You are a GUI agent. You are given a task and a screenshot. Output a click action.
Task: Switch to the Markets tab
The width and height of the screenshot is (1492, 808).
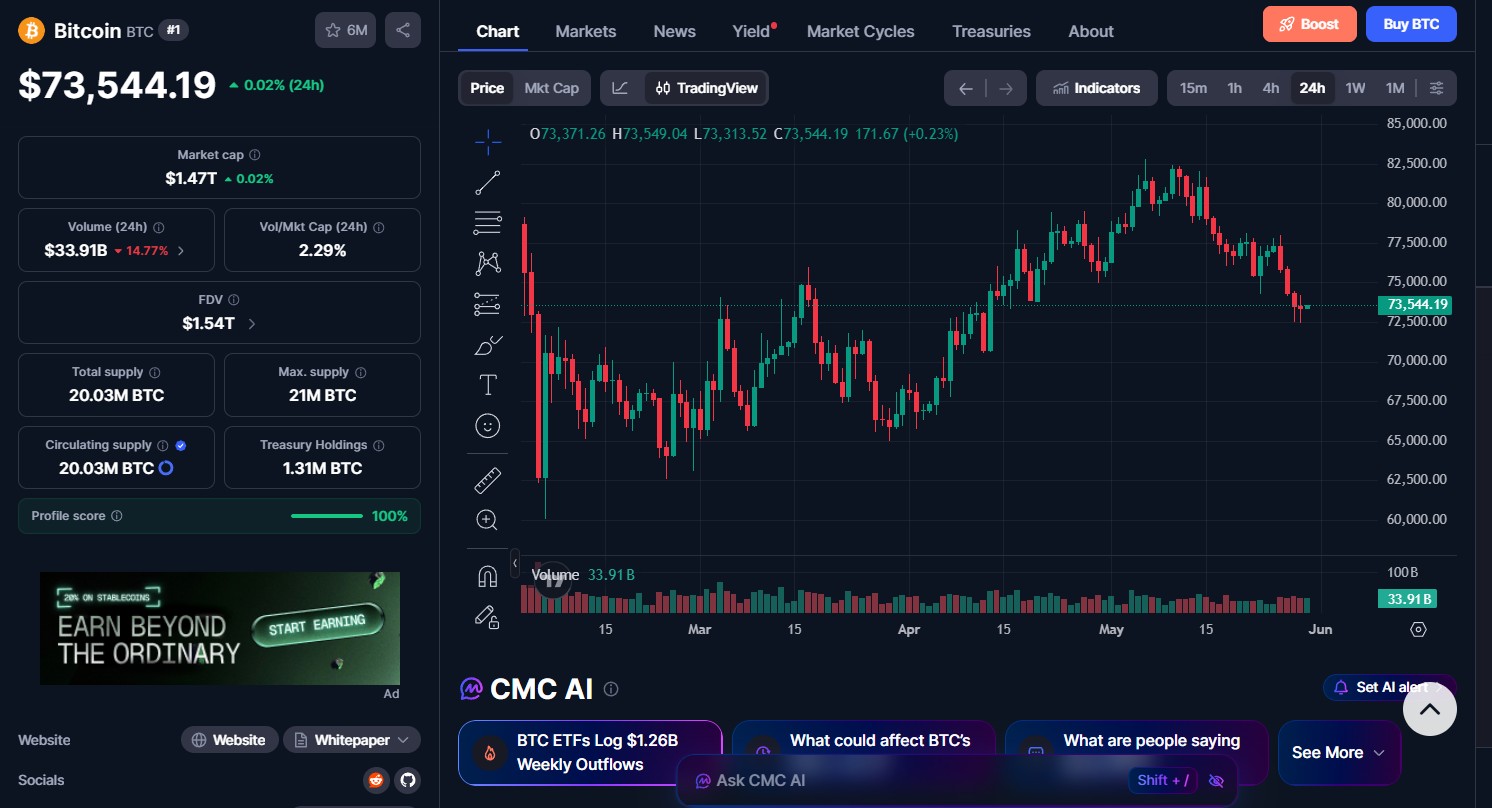(586, 31)
